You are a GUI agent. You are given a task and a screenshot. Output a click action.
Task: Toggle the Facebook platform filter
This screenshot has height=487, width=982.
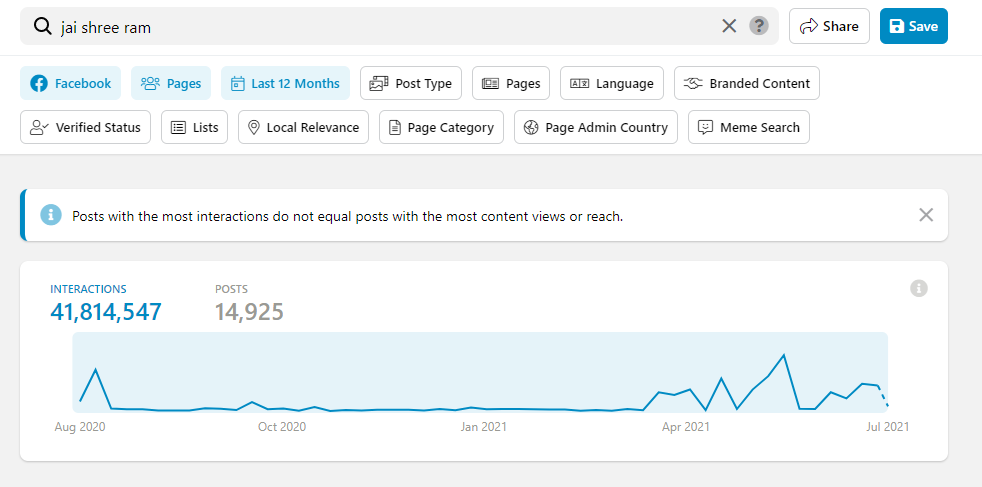(71, 83)
